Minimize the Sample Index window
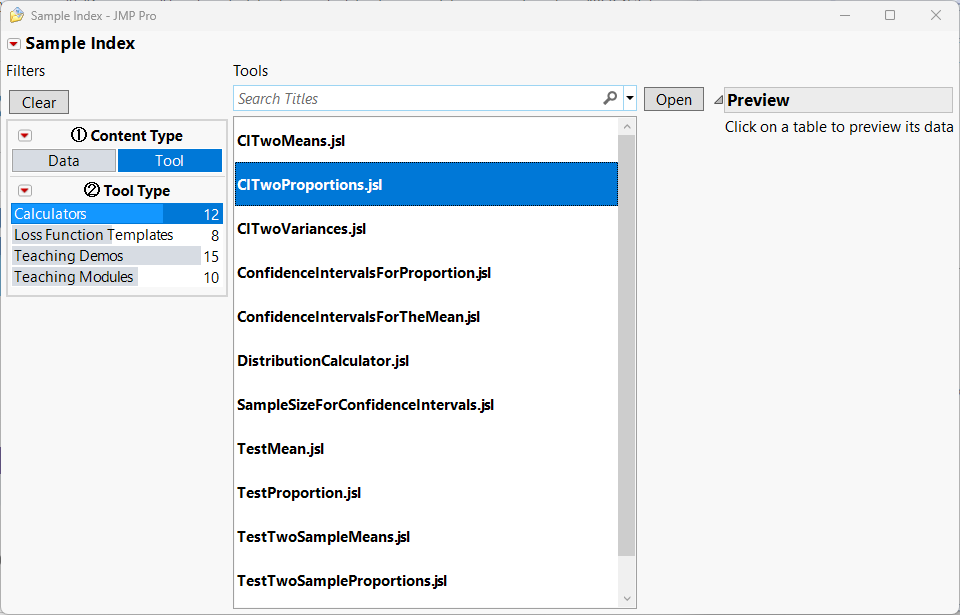960x615 pixels. point(846,15)
